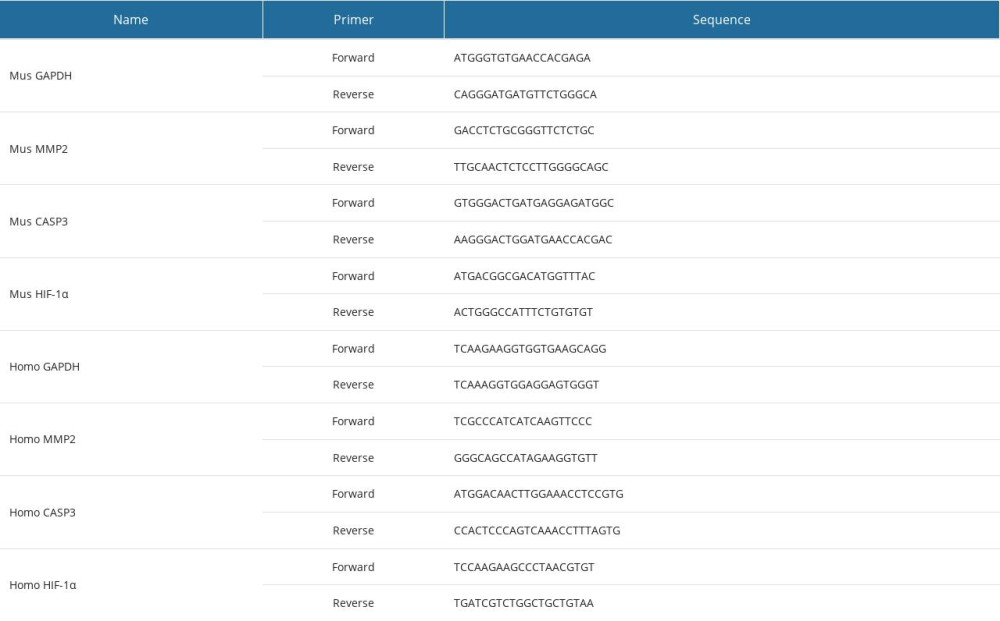Select the Mus MMP2 name cell
This screenshot has width=1000, height=621.
pos(38,149)
